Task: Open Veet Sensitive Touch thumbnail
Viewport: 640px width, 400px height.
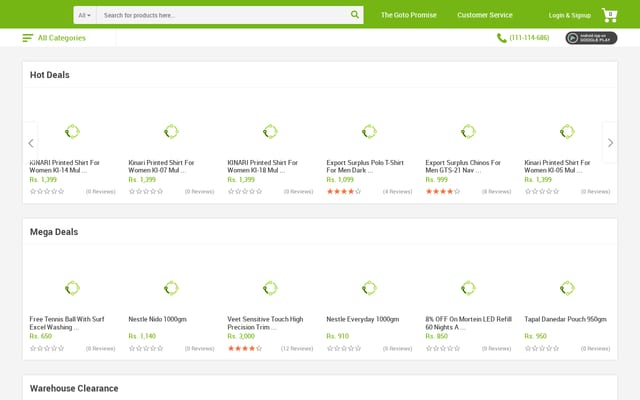Action: click(x=270, y=288)
